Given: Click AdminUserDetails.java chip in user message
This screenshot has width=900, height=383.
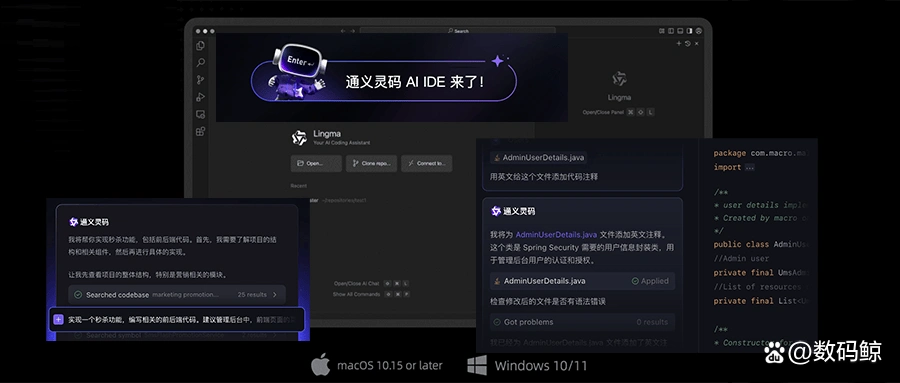Looking at the screenshot, I should pyautogui.click(x=538, y=157).
